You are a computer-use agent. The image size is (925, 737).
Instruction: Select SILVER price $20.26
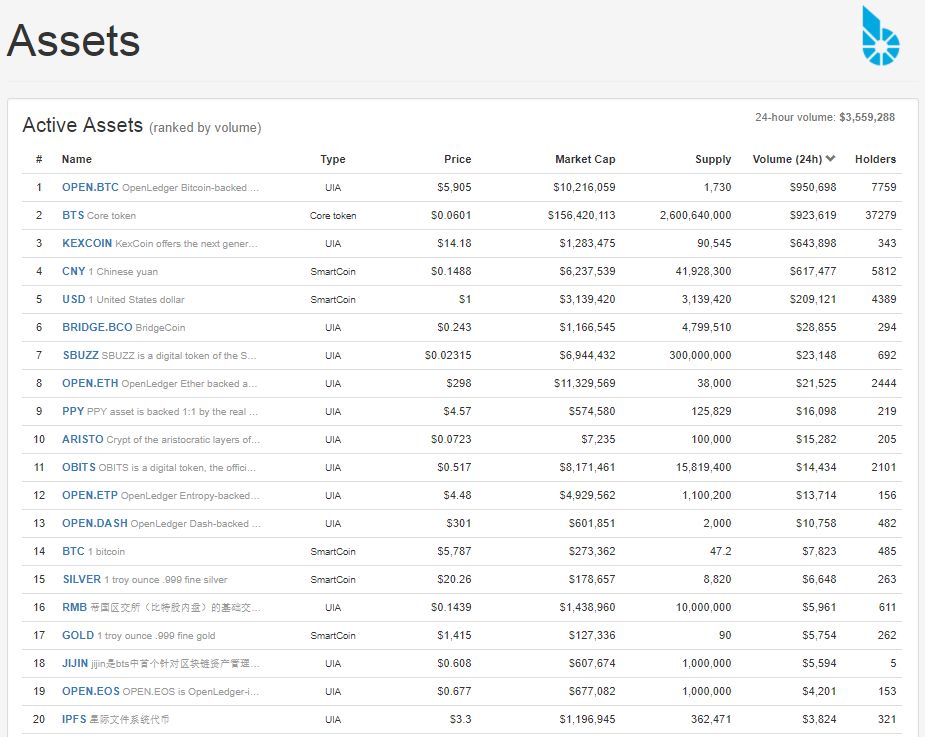point(454,579)
